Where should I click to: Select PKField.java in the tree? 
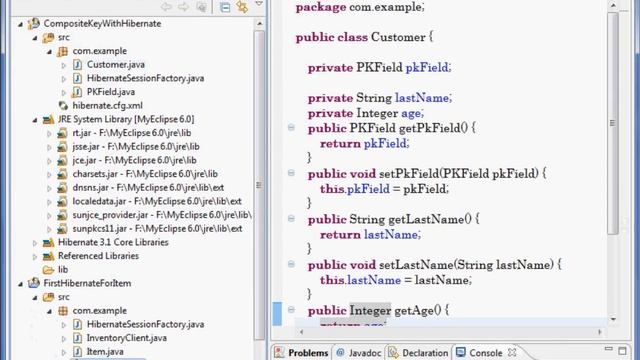point(111,92)
